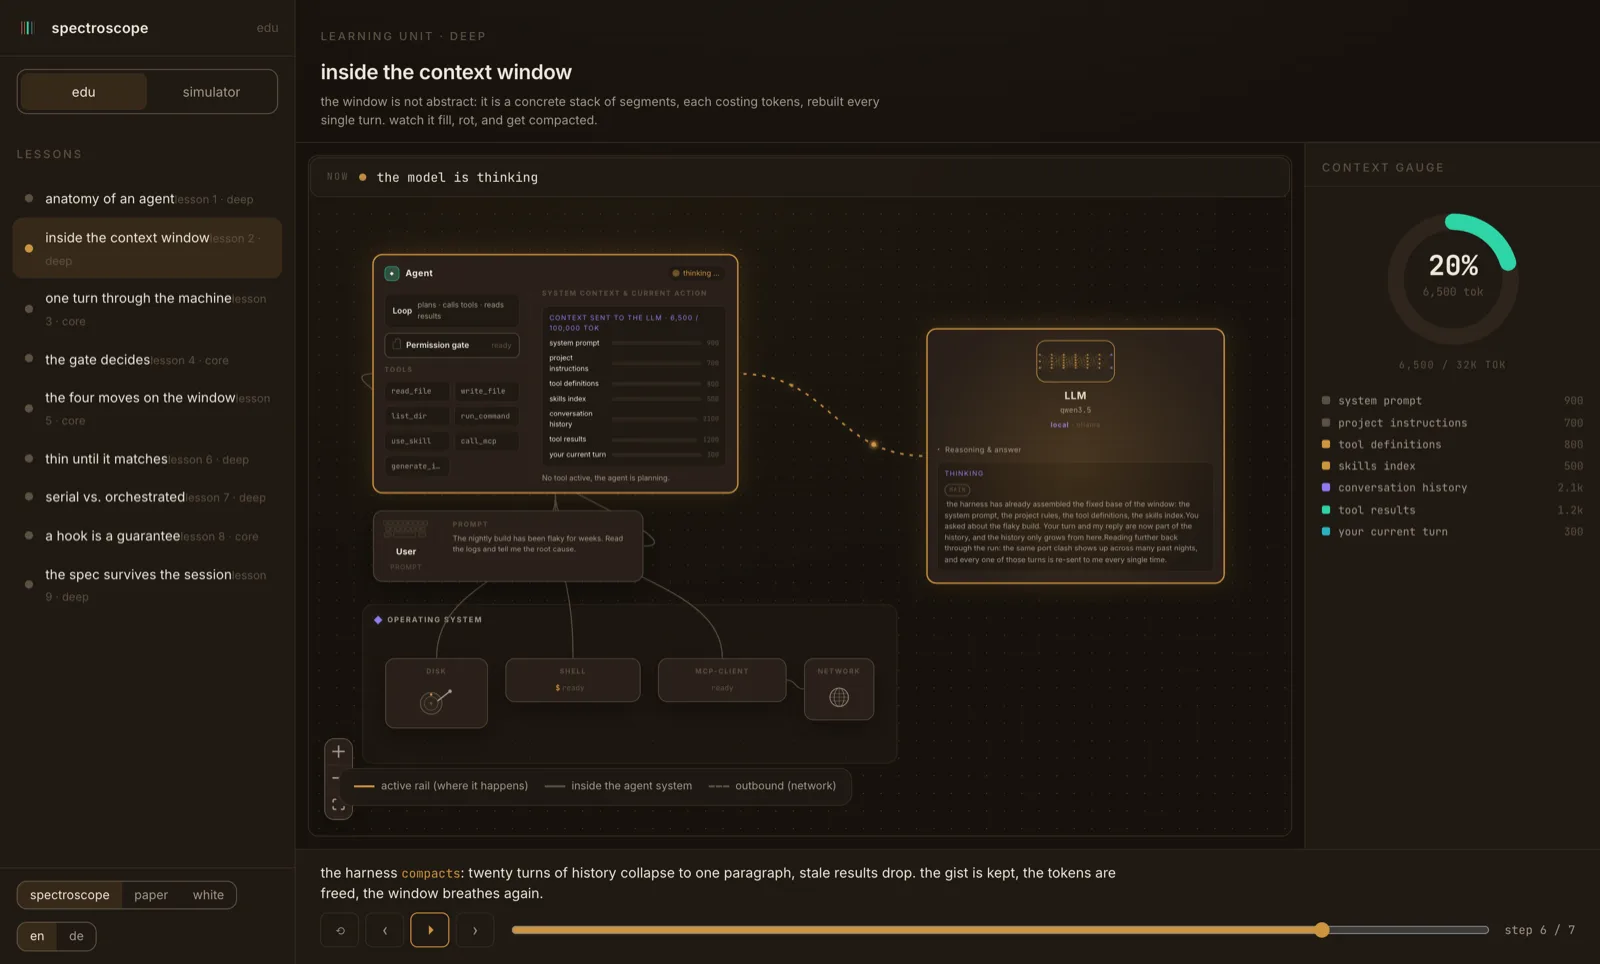Click the LLM chip icon

[1075, 361]
